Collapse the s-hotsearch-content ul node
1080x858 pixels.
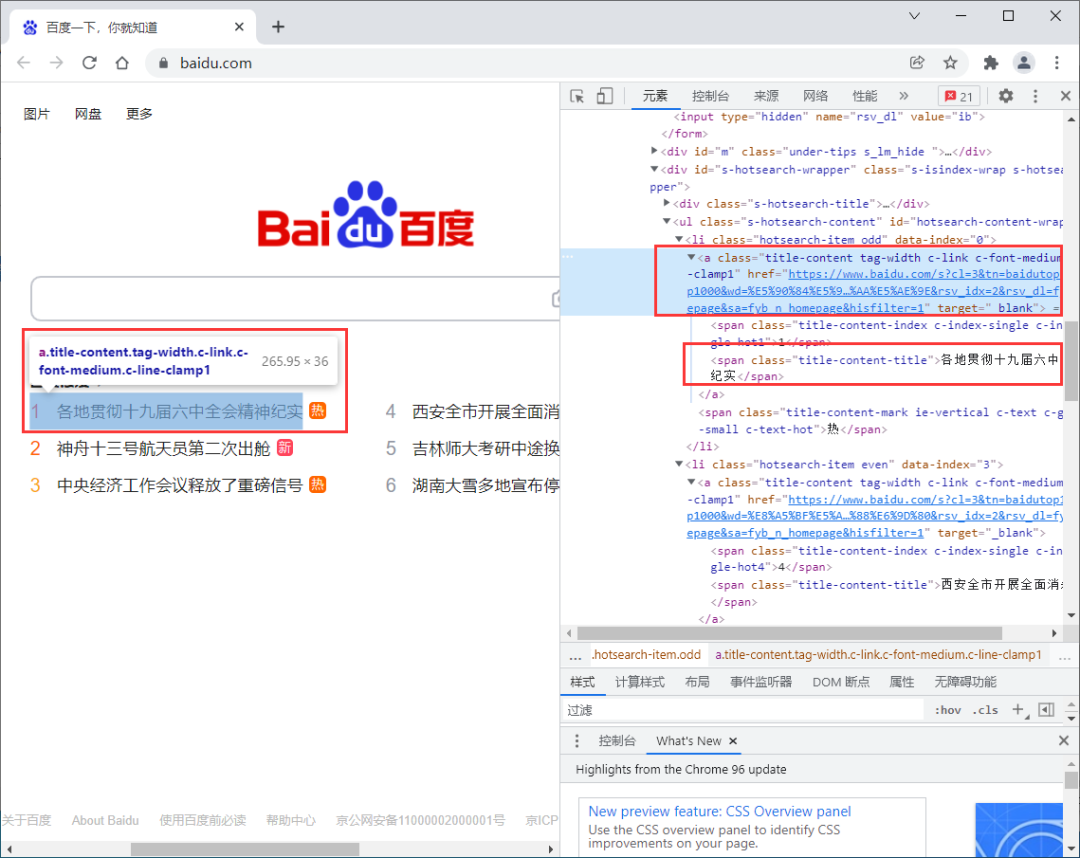(666, 221)
